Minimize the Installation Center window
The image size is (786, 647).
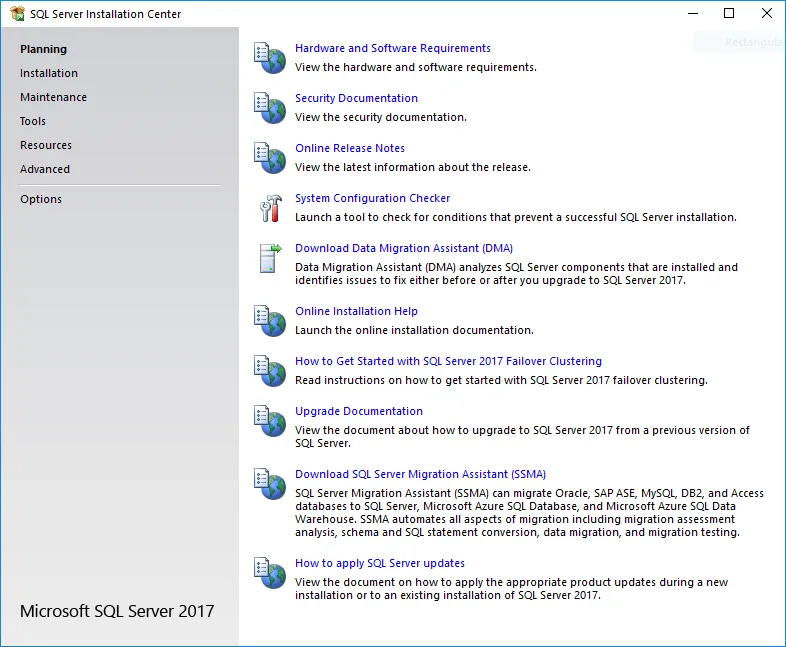[x=693, y=14]
